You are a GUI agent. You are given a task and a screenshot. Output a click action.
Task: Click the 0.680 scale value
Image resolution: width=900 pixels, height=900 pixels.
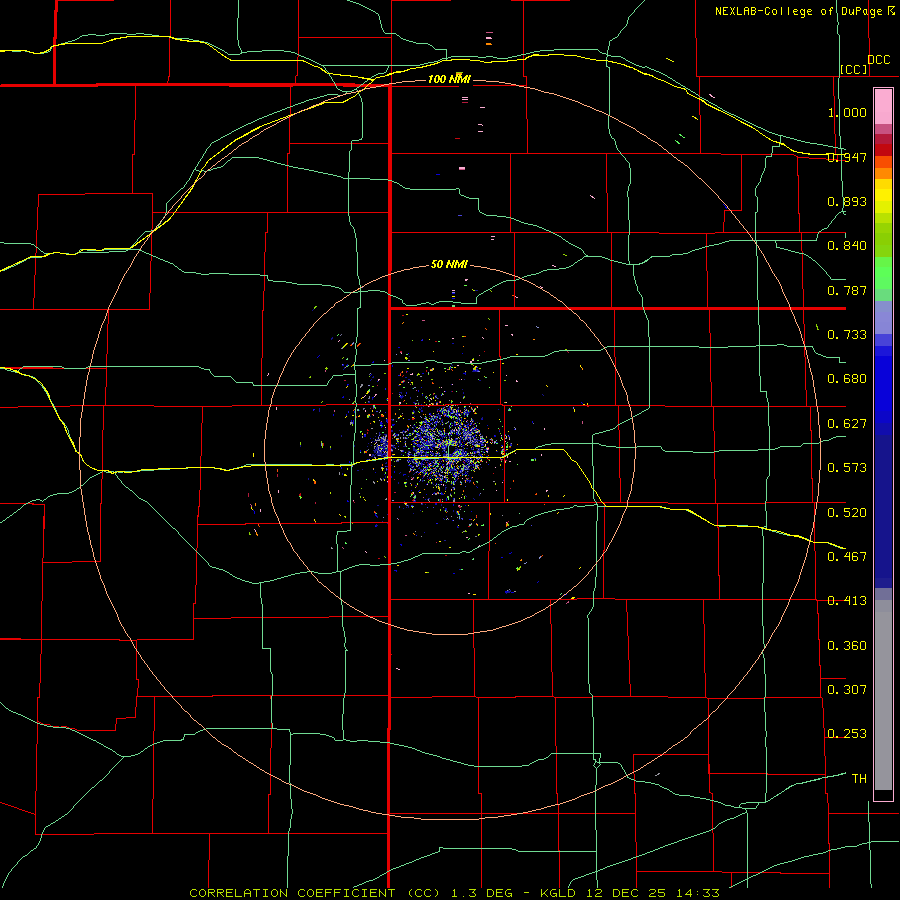pyautogui.click(x=847, y=379)
